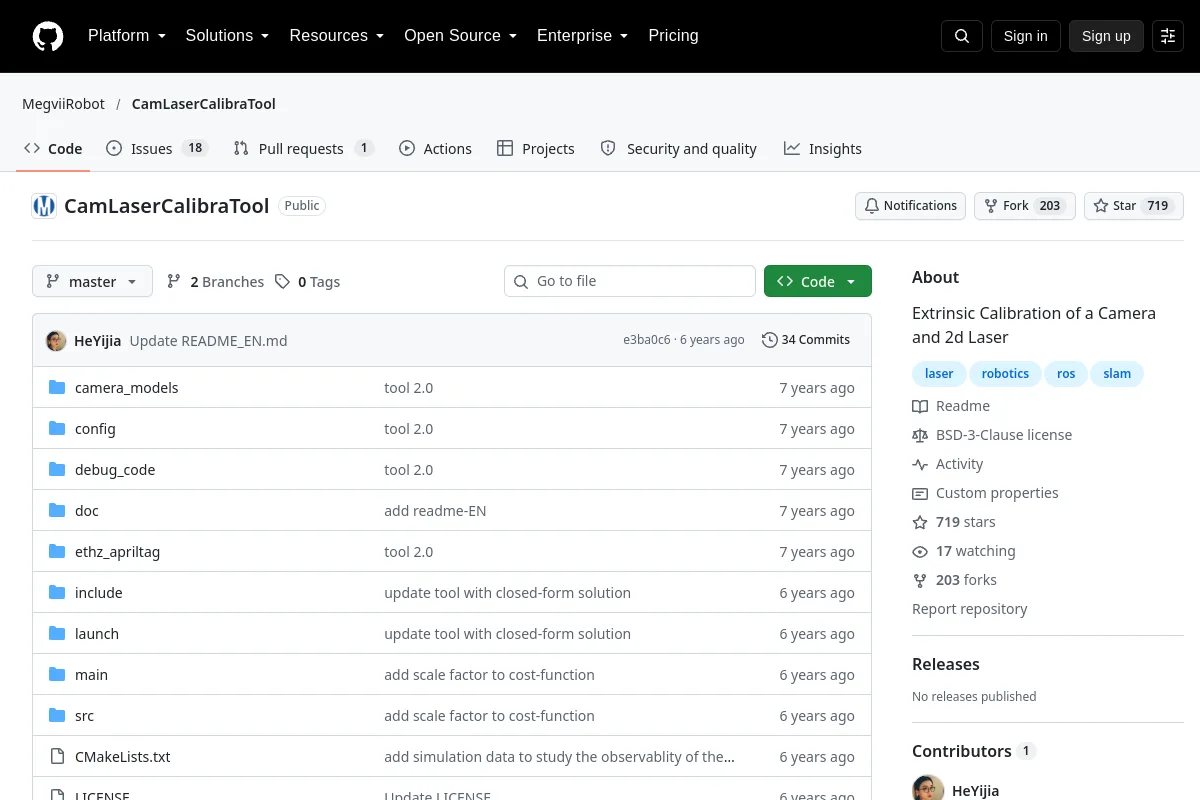Open the Pricing link
The image size is (1200, 800).
tap(673, 36)
